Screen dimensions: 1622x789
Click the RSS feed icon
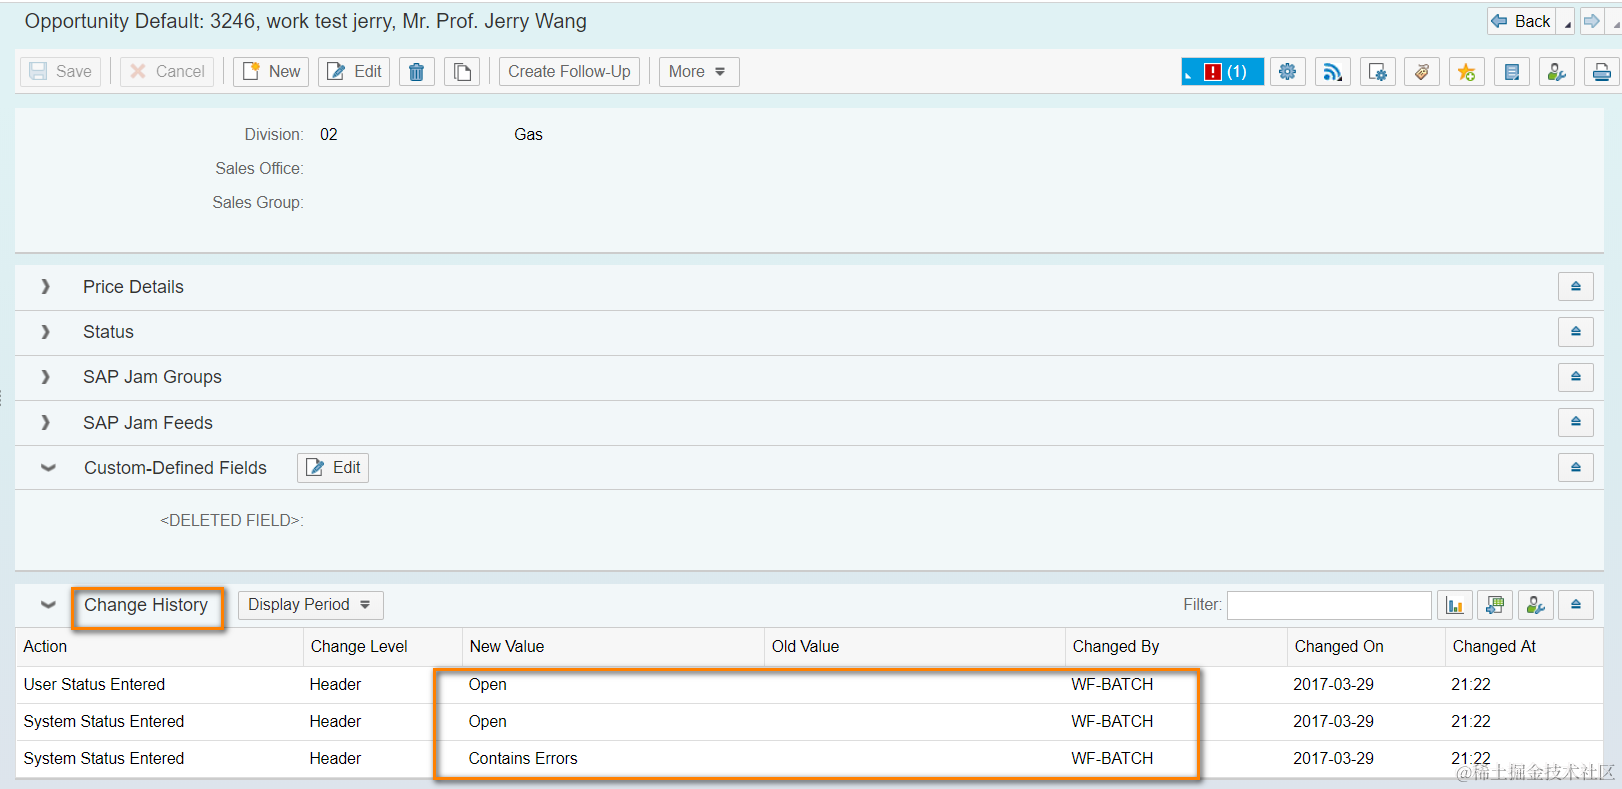tap(1333, 72)
